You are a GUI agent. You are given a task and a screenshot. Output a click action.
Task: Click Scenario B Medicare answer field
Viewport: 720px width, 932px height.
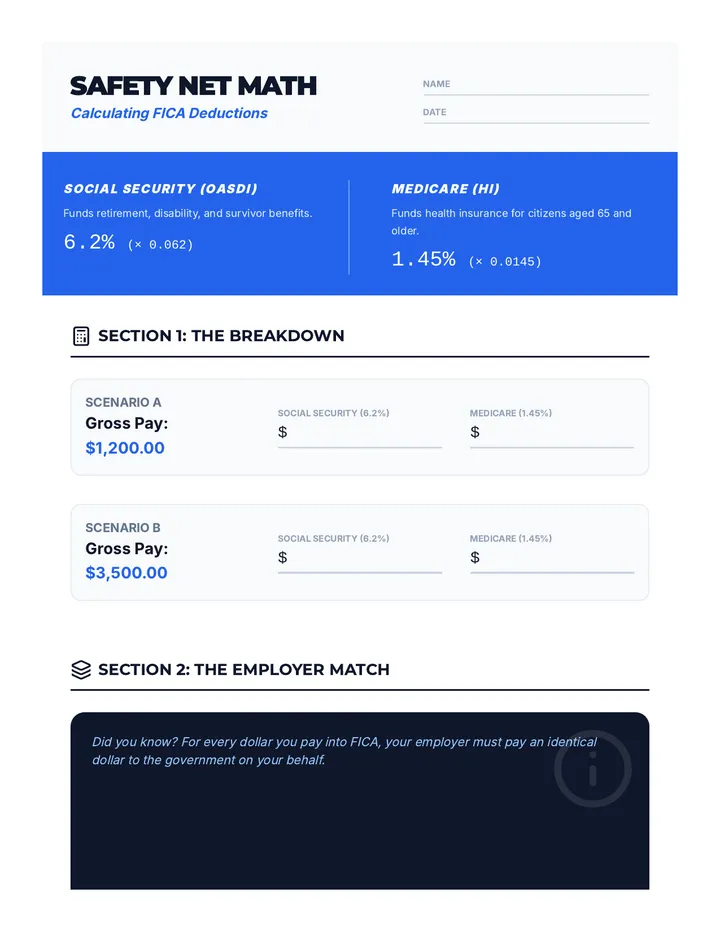pos(552,558)
